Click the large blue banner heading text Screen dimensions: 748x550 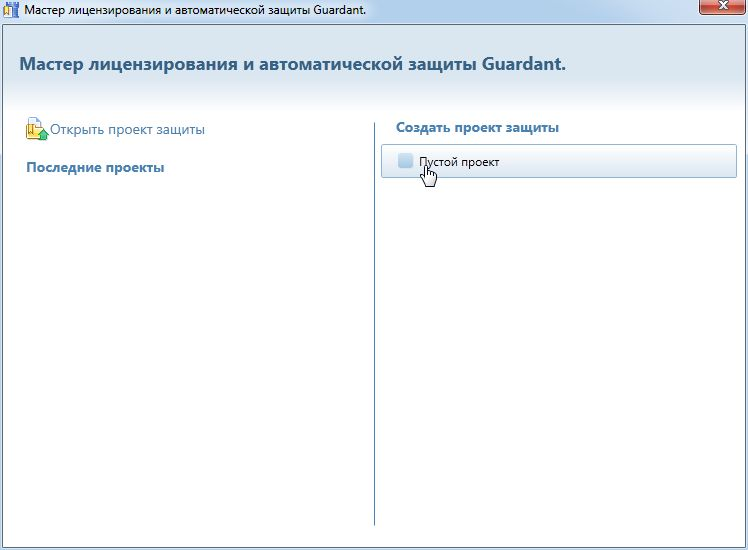tap(292, 64)
